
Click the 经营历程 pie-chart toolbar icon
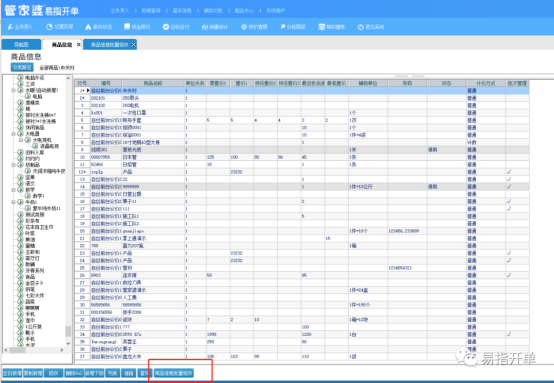(59, 27)
